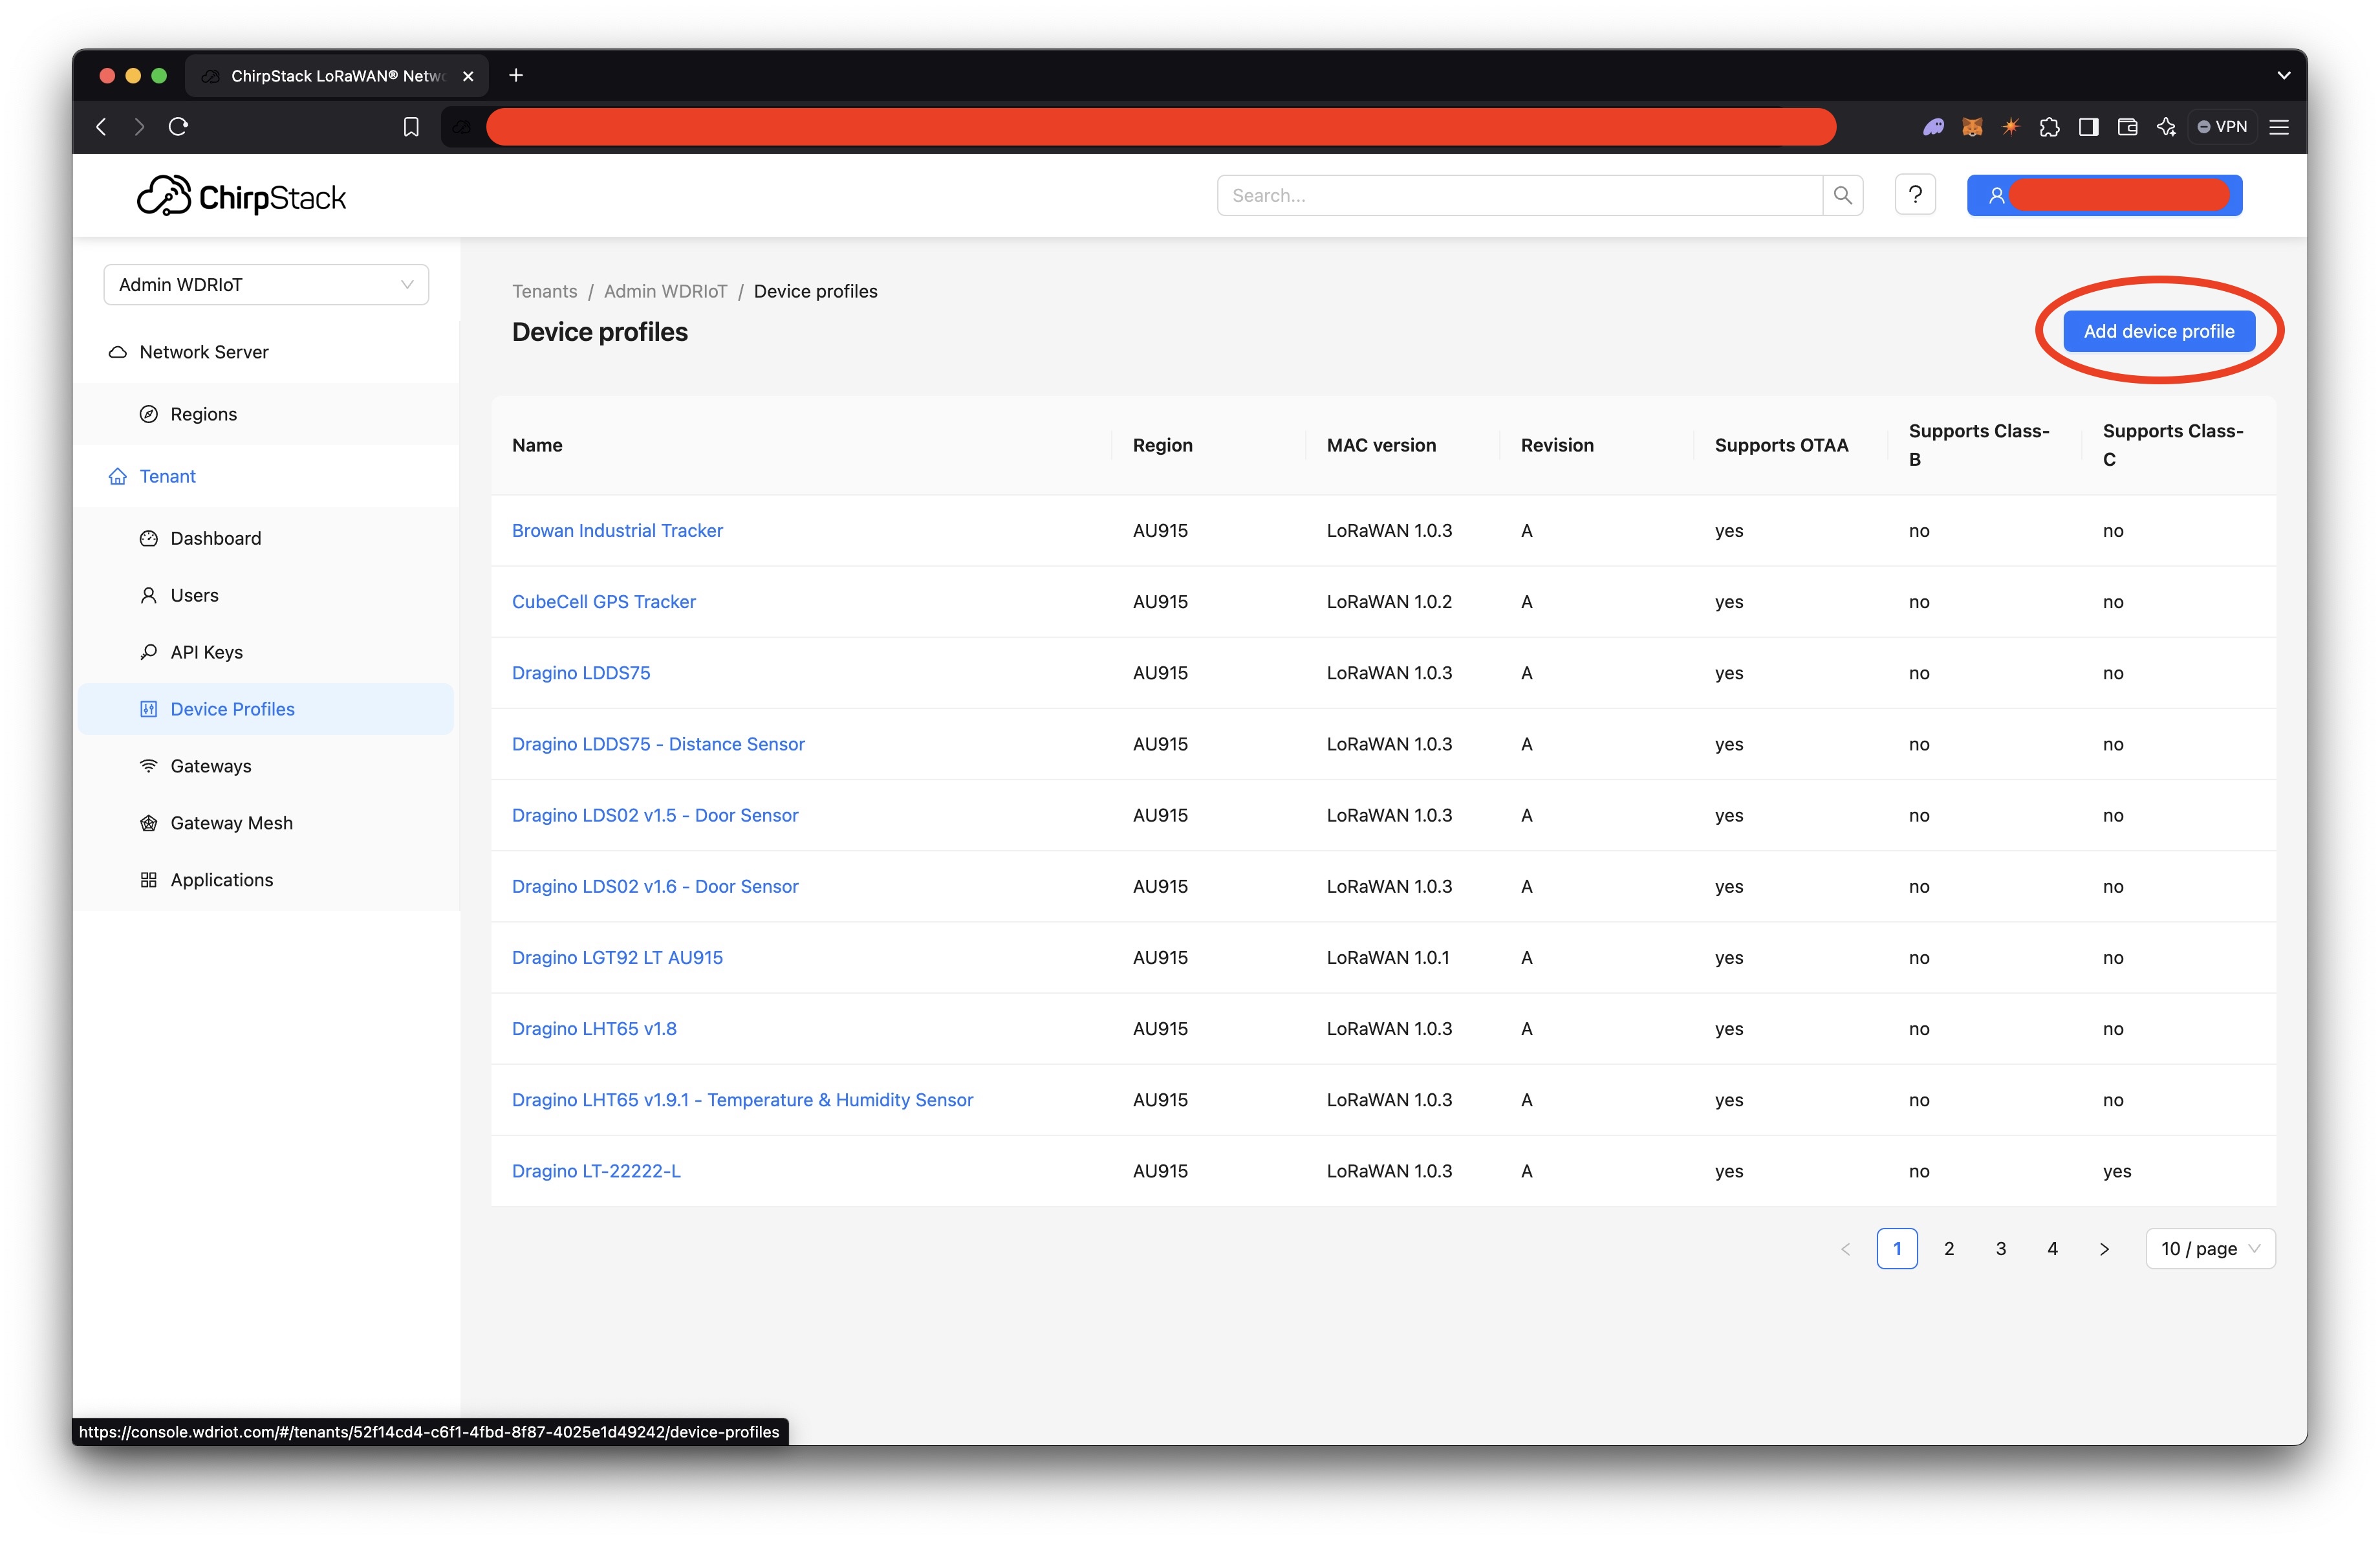Select Tenant section in sidebar
The width and height of the screenshot is (2380, 1541).
pyautogui.click(x=267, y=476)
